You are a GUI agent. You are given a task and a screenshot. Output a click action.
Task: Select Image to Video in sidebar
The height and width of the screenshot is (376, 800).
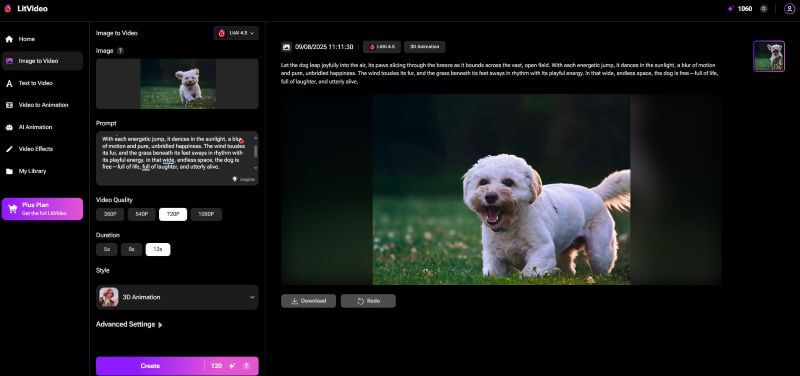42,61
